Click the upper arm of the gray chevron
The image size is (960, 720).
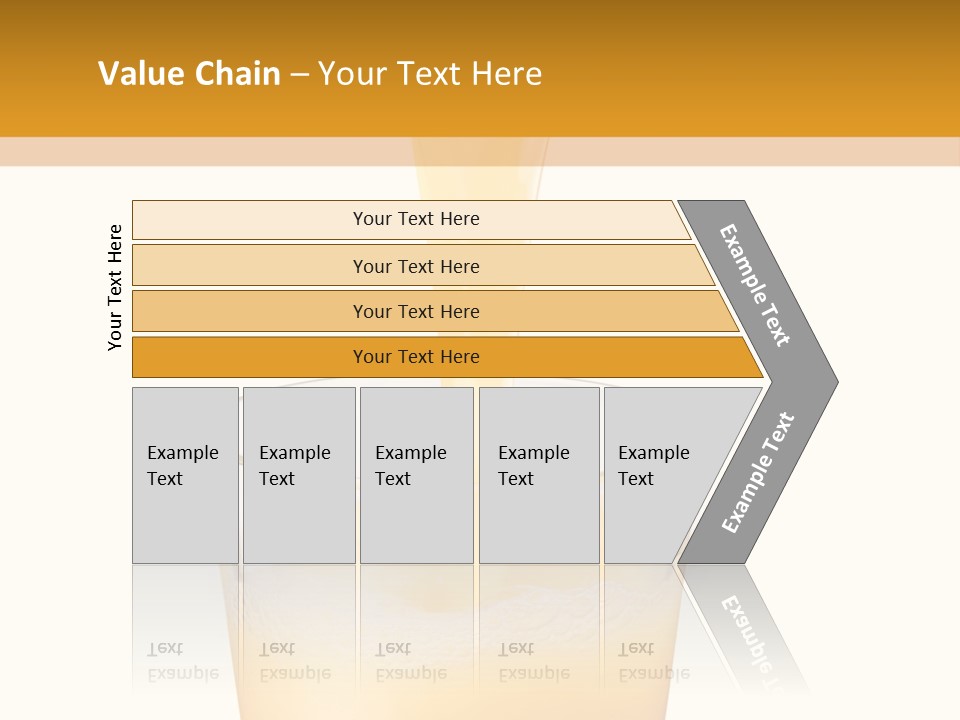(758, 286)
